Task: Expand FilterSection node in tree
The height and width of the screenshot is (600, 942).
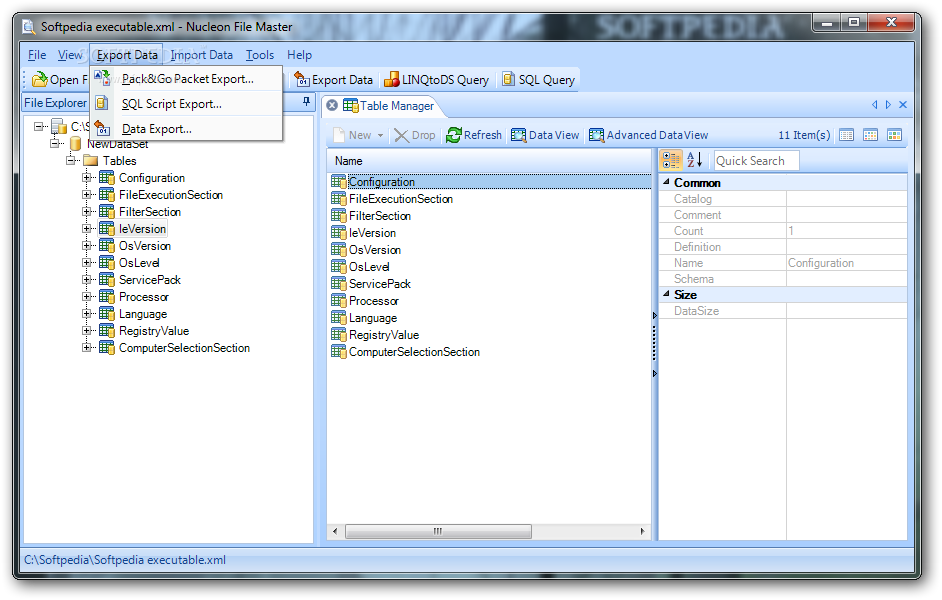Action: pos(87,211)
